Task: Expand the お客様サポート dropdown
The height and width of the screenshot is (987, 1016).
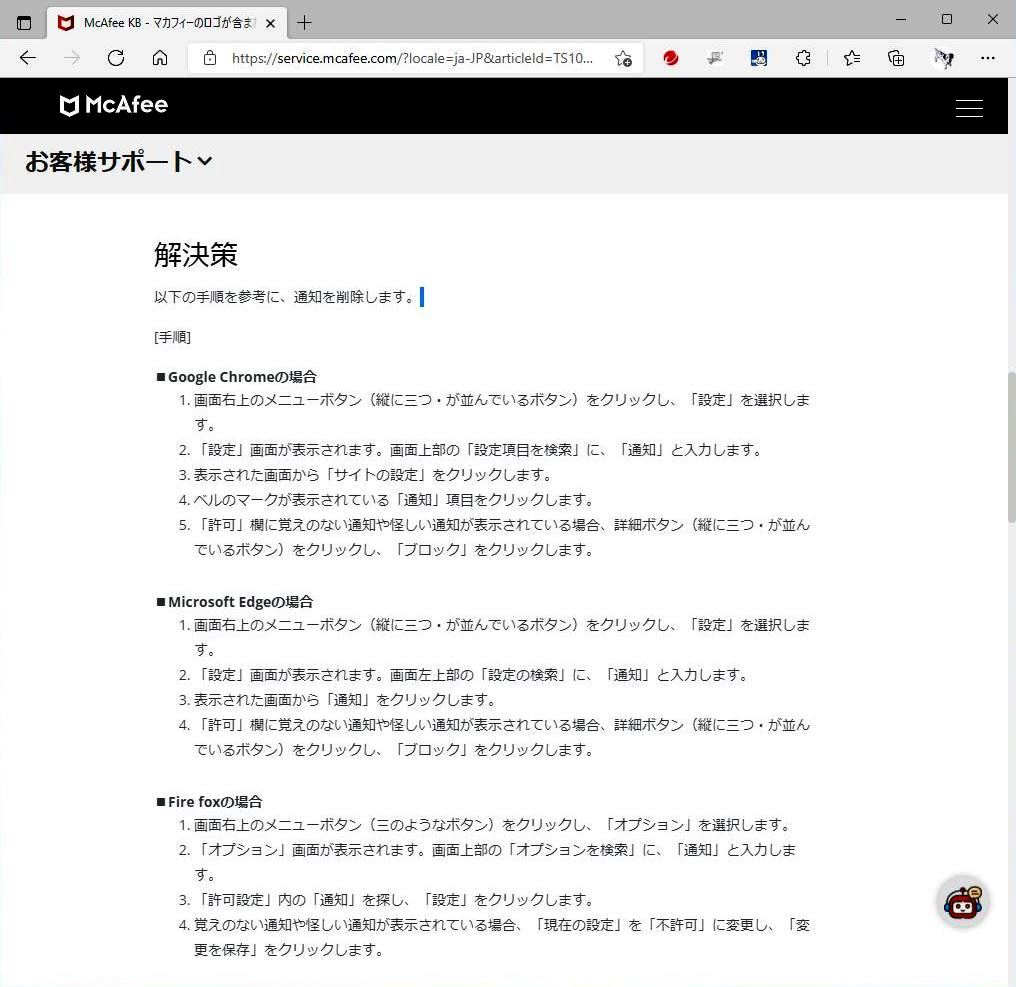Action: 119,161
